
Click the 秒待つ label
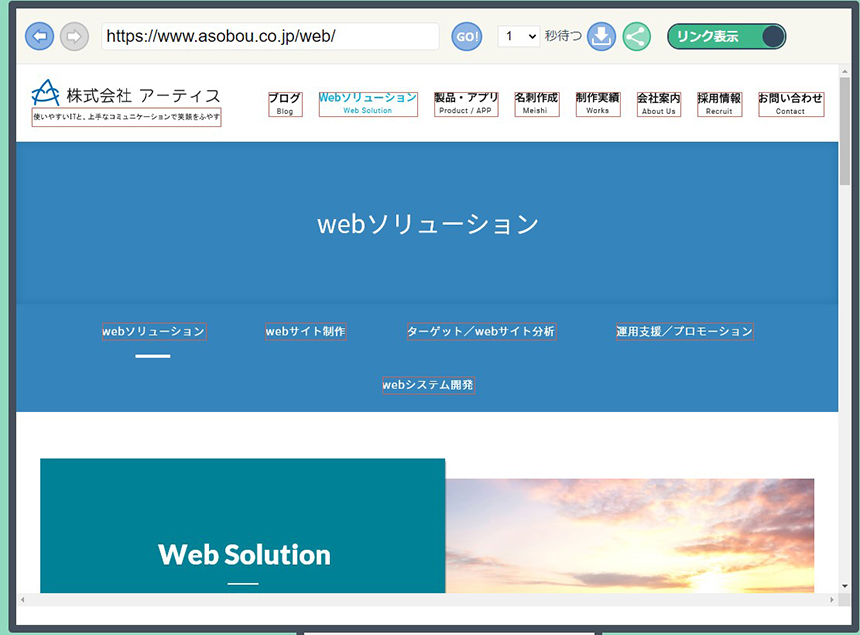click(x=563, y=36)
